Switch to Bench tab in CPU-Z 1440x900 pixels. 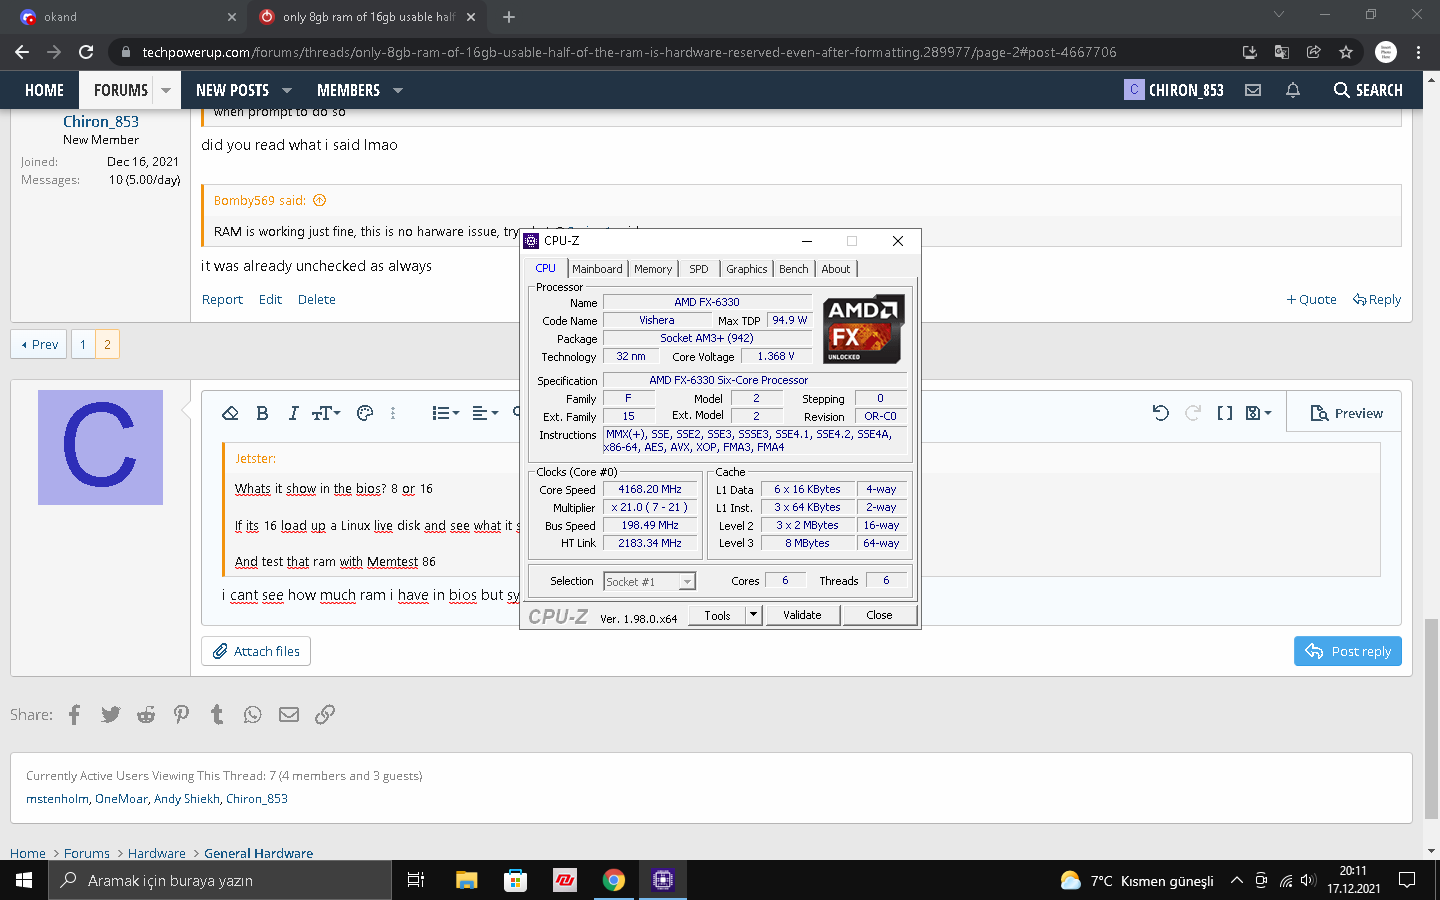coord(794,269)
